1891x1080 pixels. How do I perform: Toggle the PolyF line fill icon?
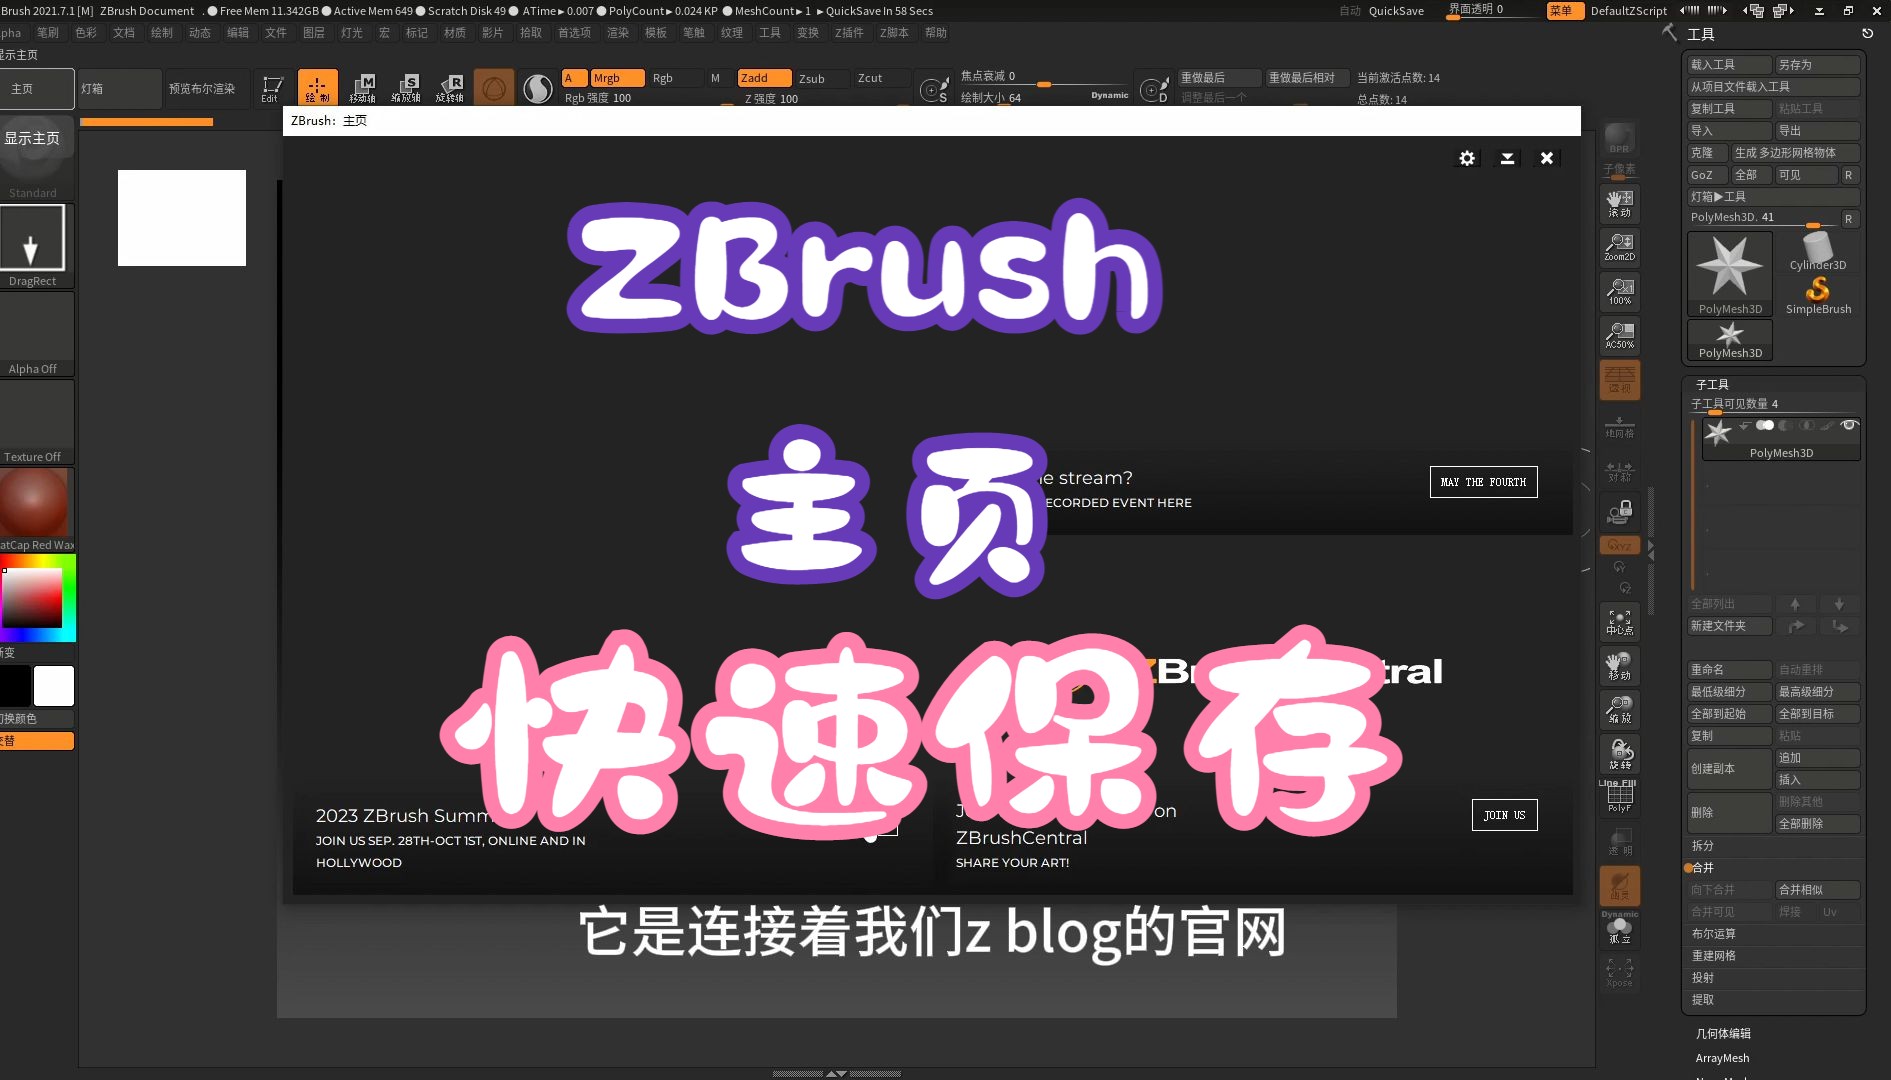click(x=1619, y=797)
